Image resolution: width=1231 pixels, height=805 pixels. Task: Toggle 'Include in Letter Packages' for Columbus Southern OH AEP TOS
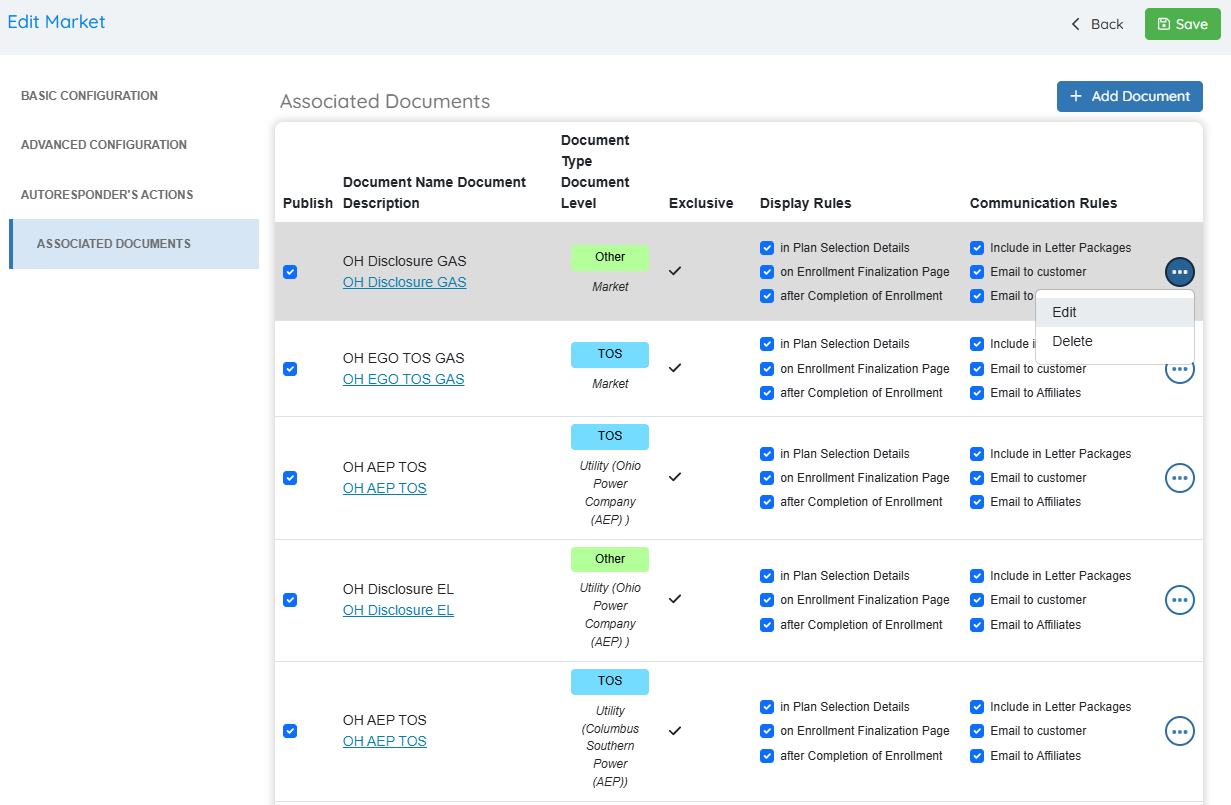click(x=977, y=707)
